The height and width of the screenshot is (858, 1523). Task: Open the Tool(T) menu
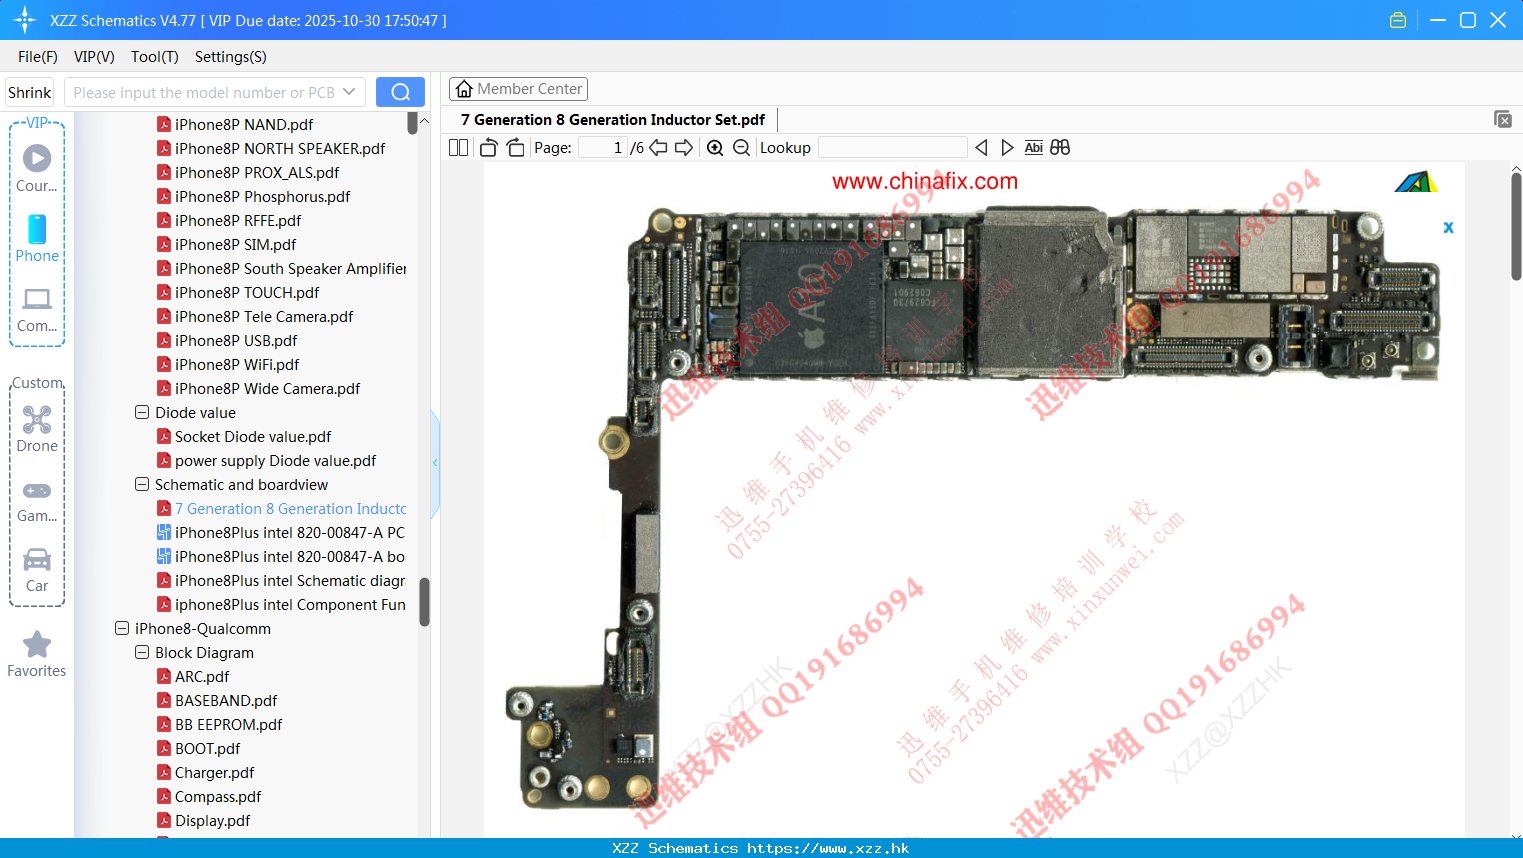click(x=155, y=57)
